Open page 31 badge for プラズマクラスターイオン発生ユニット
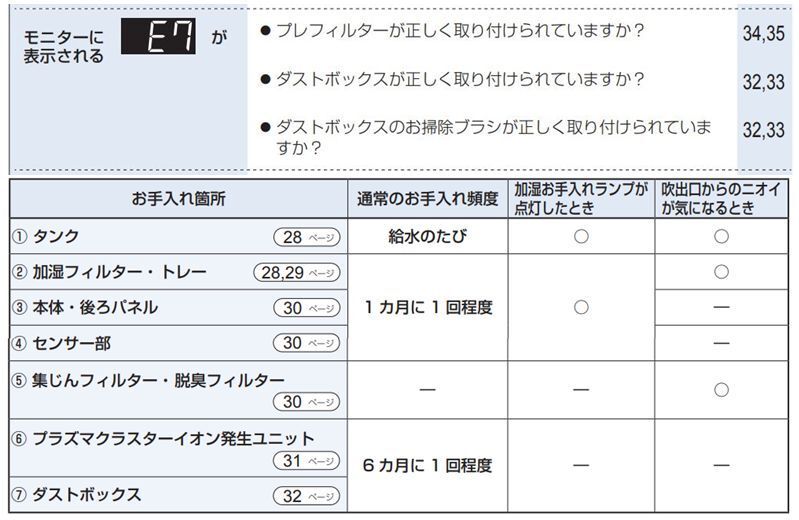Image resolution: width=799 pixels, height=520 pixels. point(306,461)
